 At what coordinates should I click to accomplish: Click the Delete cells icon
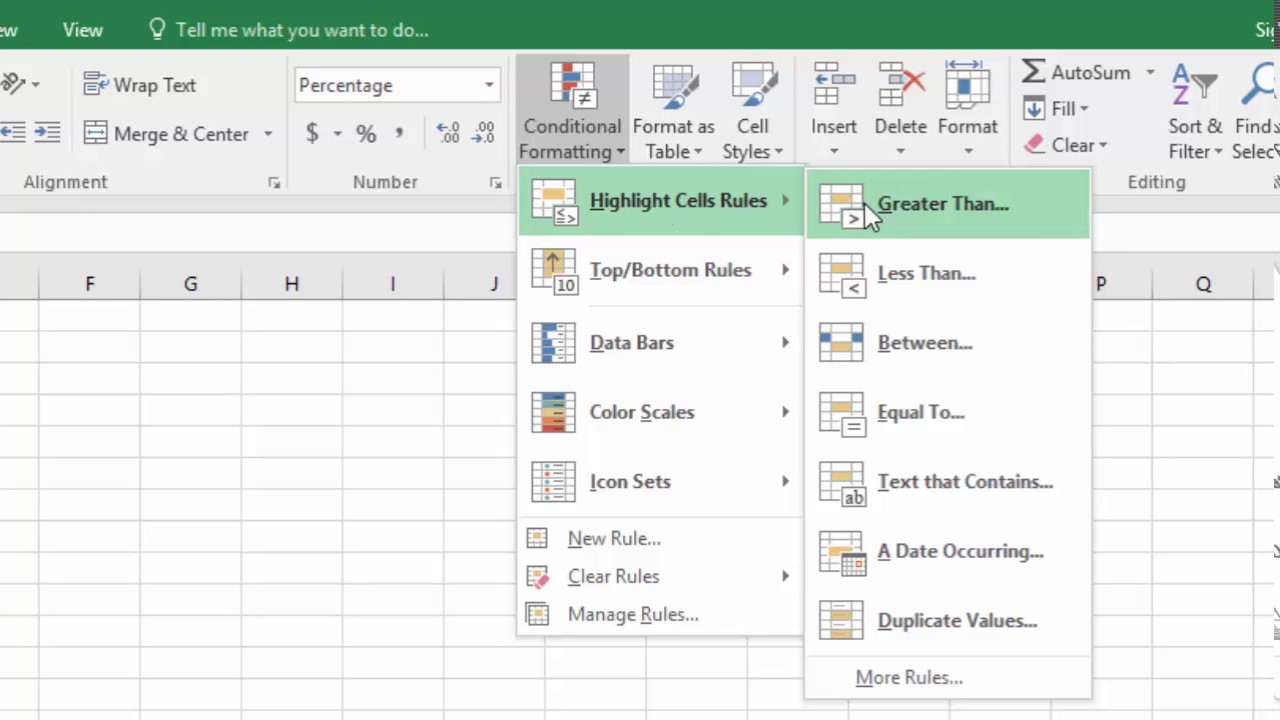tap(900, 85)
